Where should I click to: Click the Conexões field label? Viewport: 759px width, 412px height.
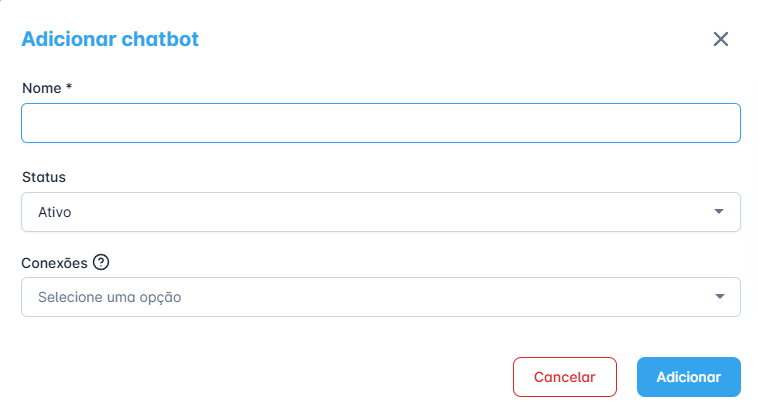coord(55,263)
